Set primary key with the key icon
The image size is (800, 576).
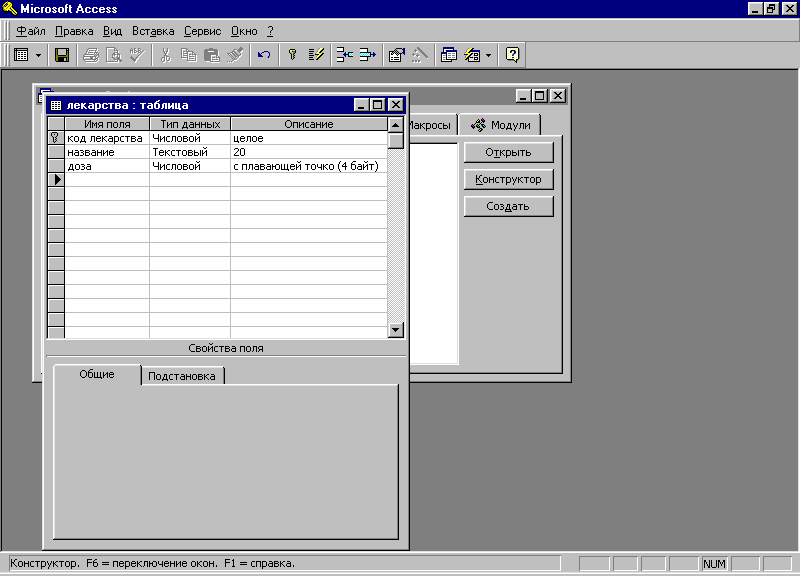[x=292, y=55]
